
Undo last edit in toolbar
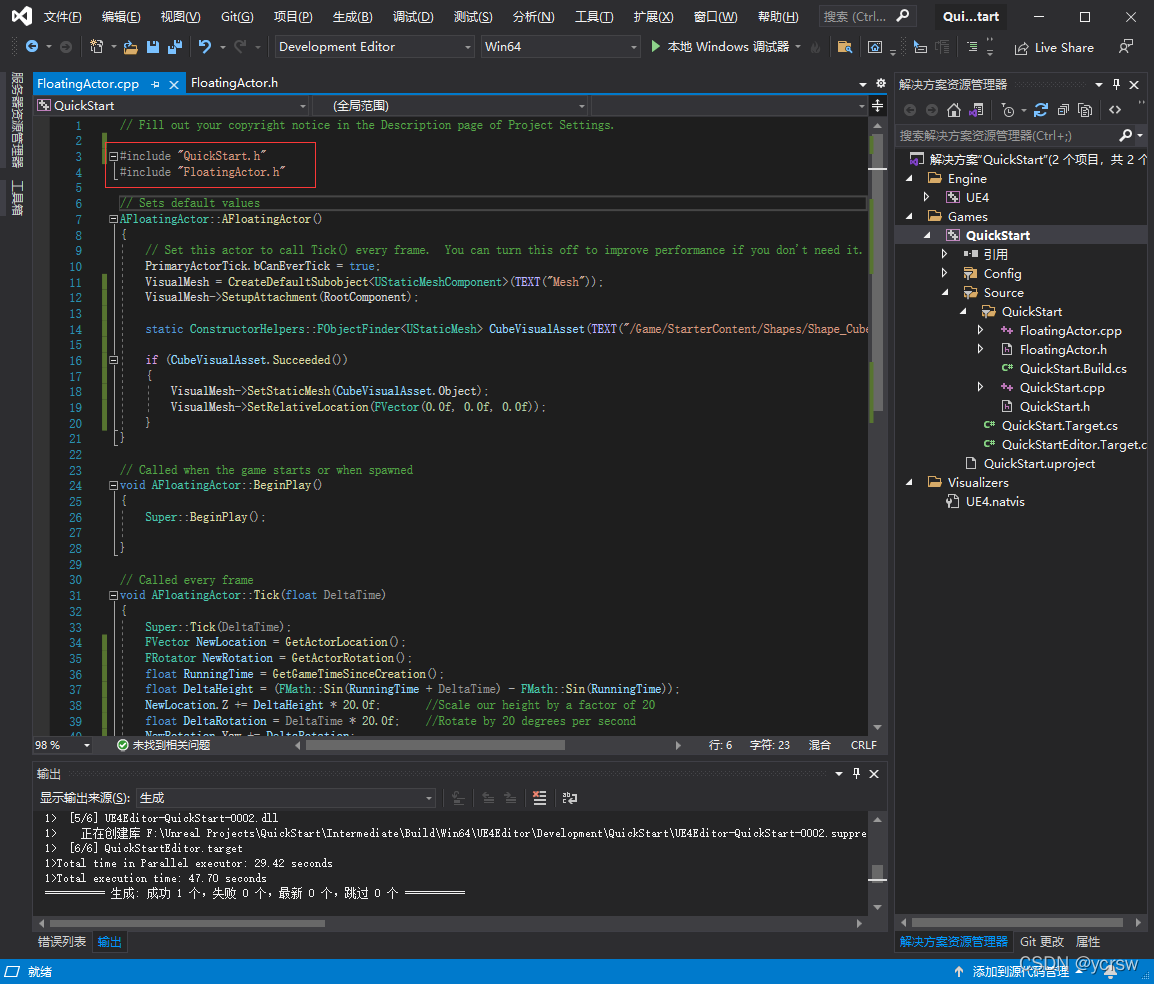pos(205,47)
